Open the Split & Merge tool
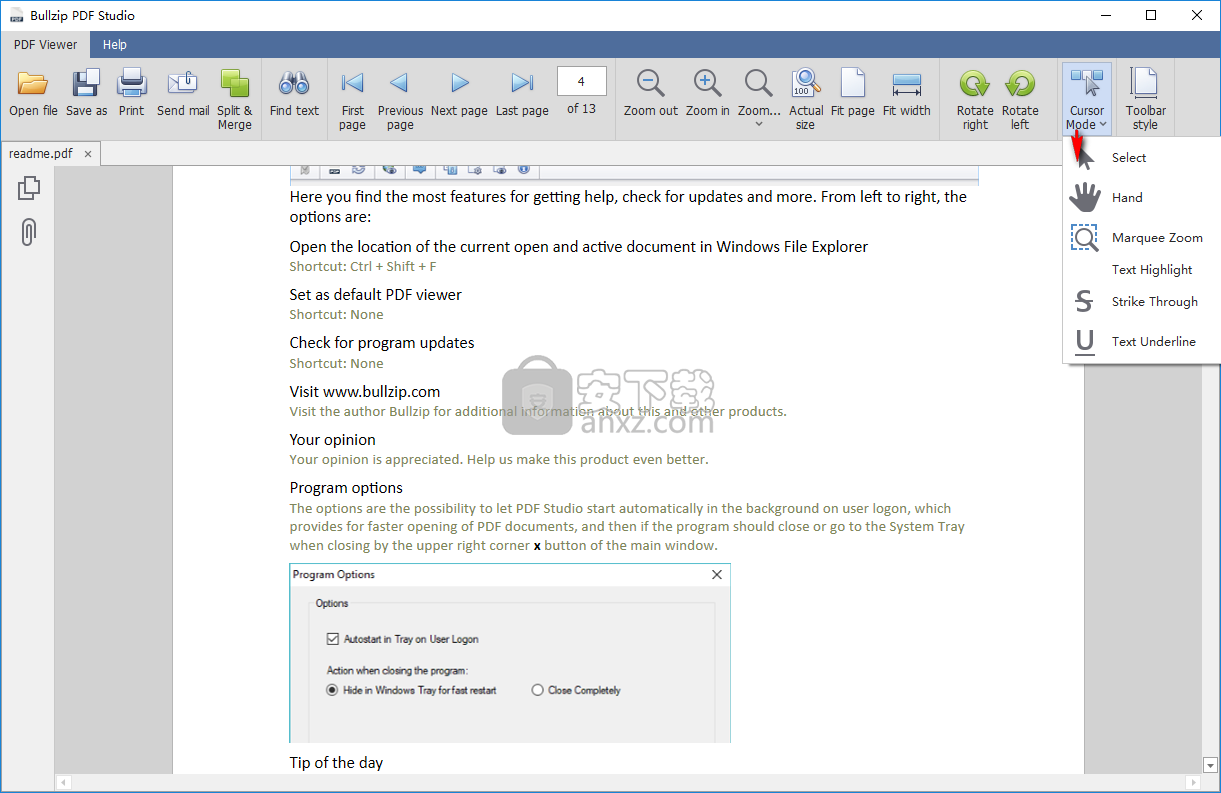The image size is (1221, 793). point(235,99)
